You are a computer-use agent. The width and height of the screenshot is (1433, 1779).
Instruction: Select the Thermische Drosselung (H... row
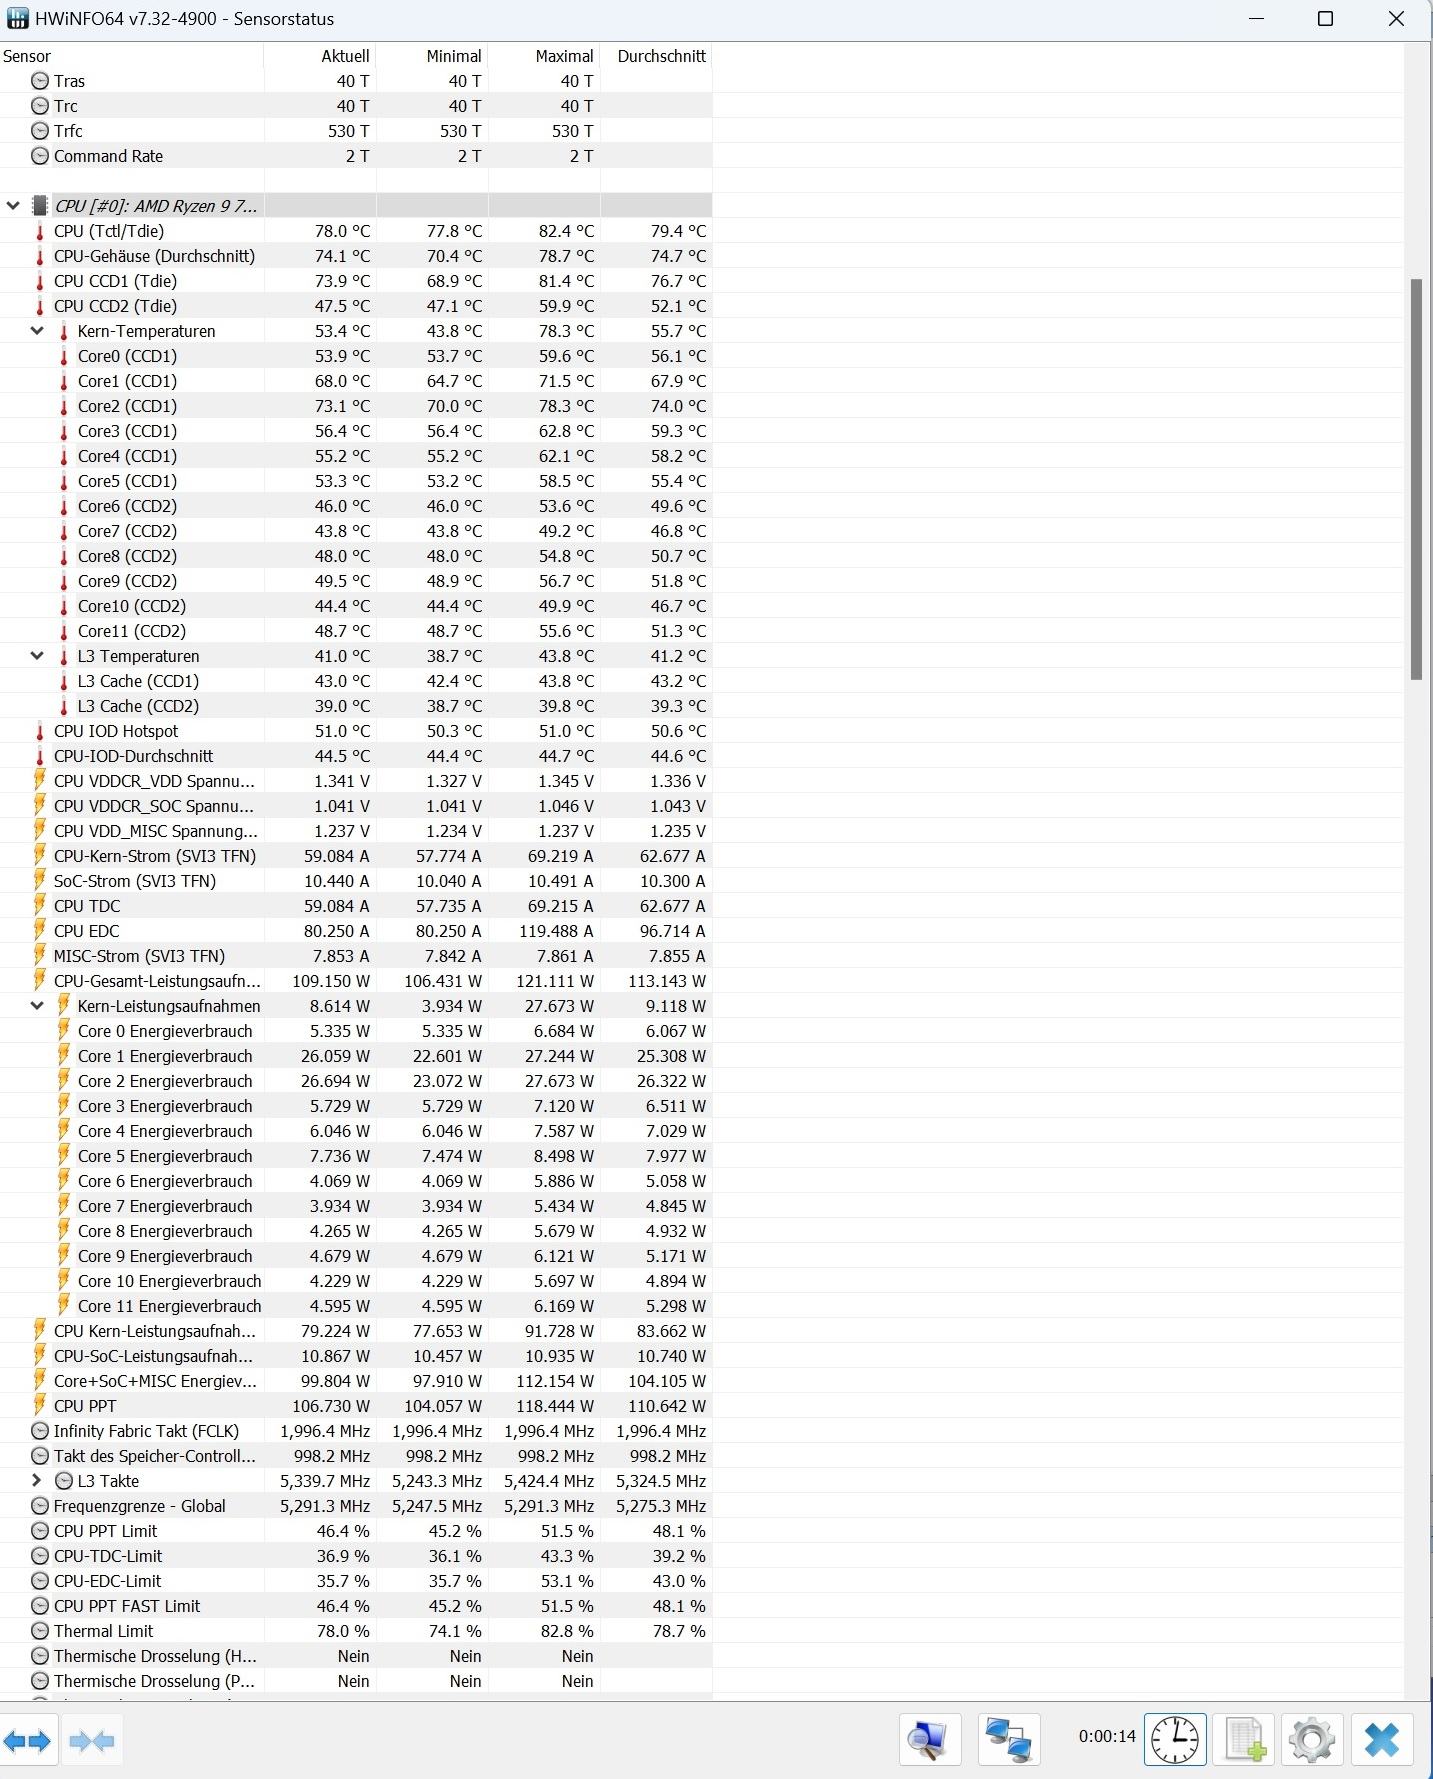pos(356,1656)
